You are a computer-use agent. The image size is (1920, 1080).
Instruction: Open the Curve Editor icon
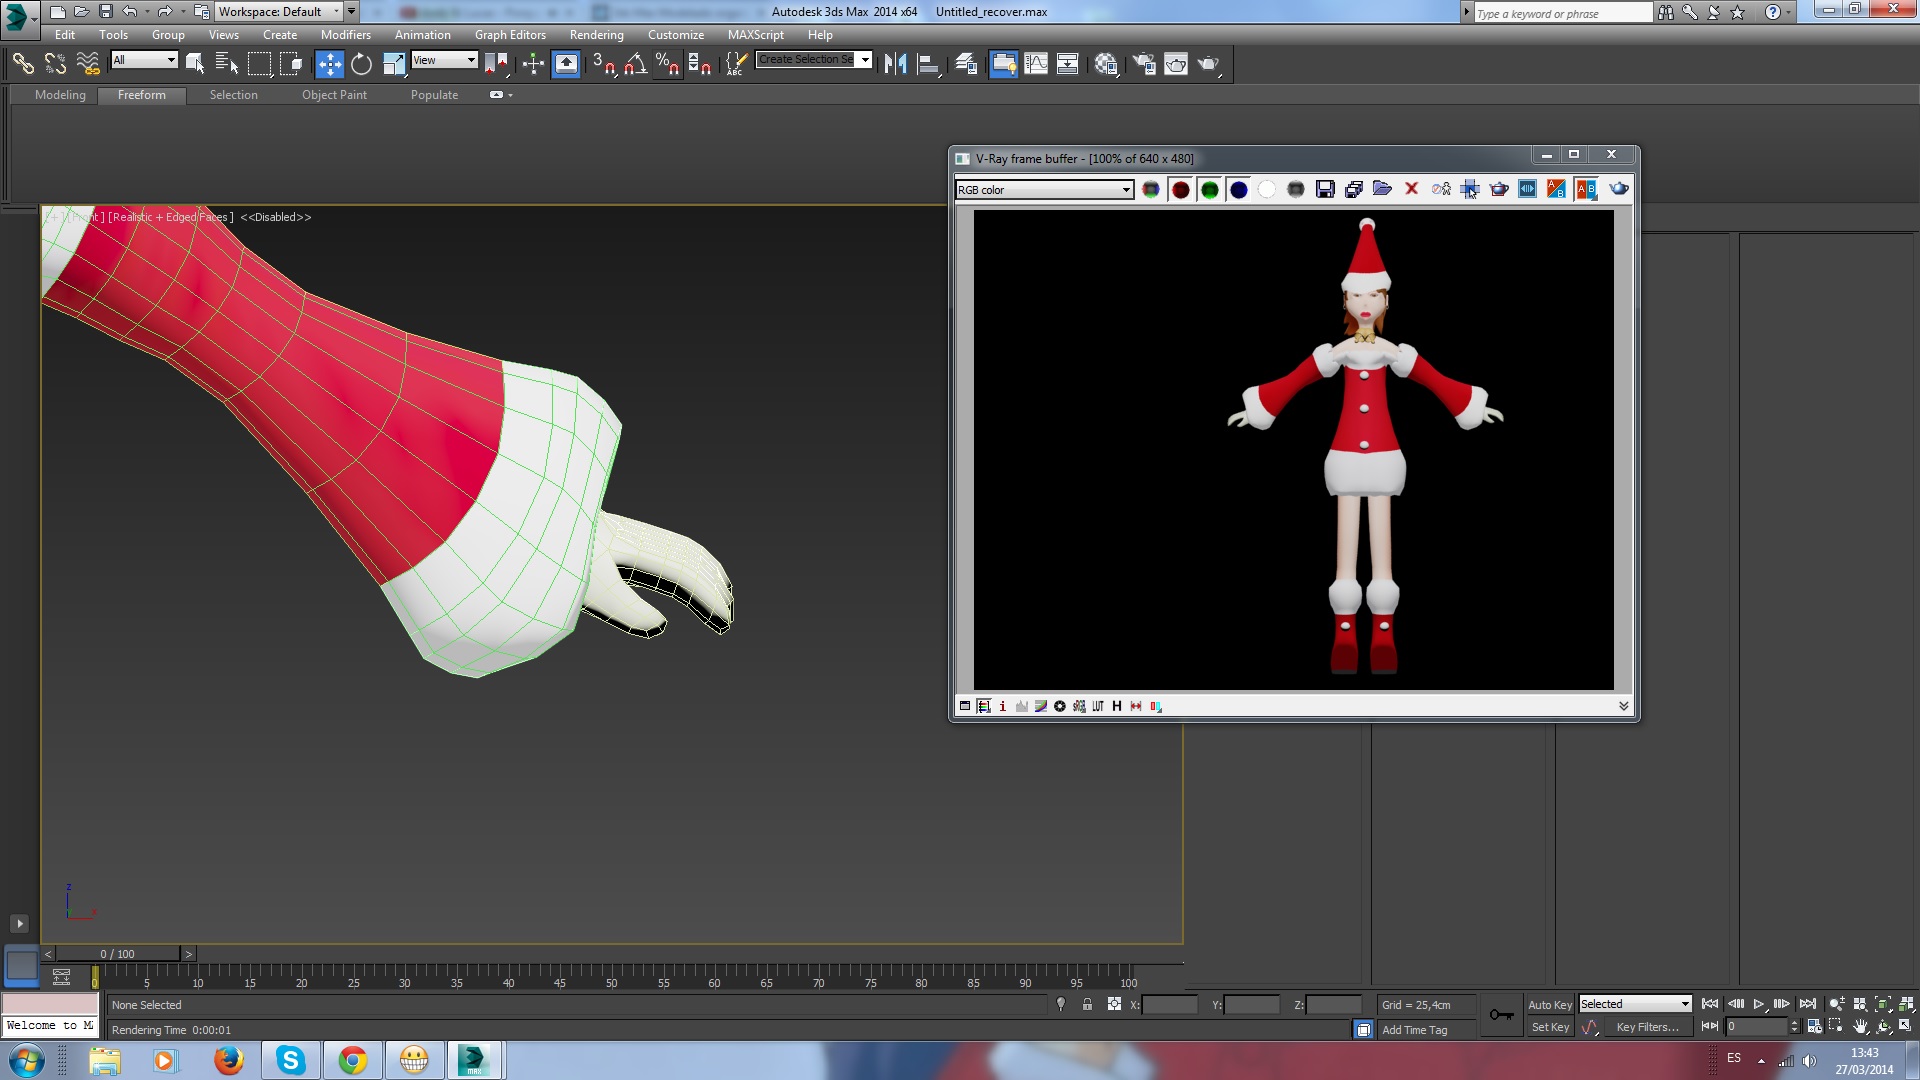[1036, 64]
